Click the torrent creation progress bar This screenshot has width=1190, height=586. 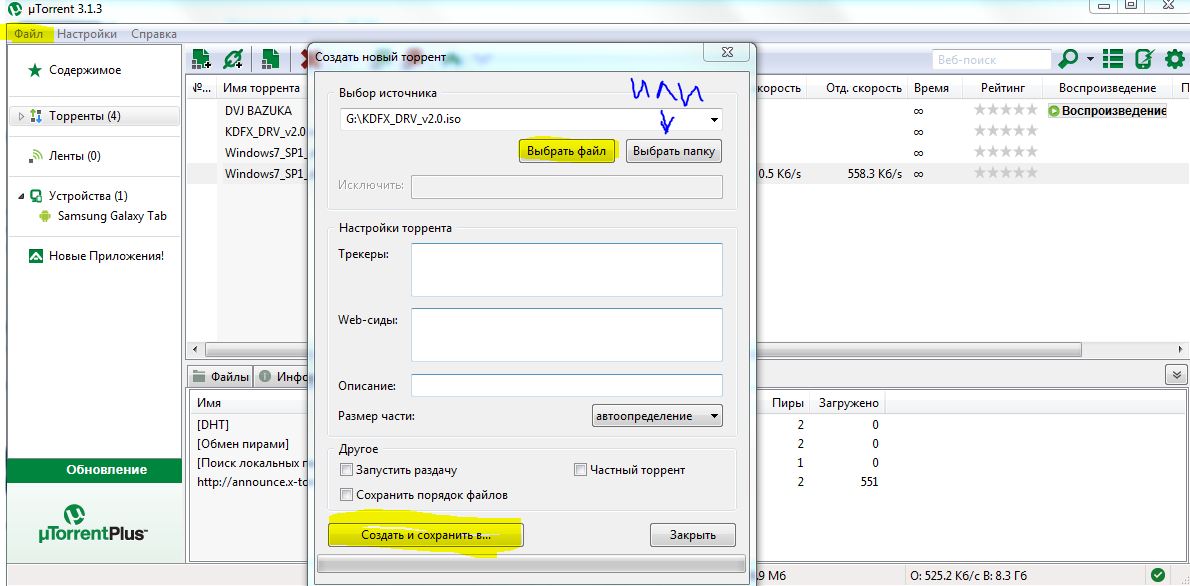pyautogui.click(x=531, y=564)
